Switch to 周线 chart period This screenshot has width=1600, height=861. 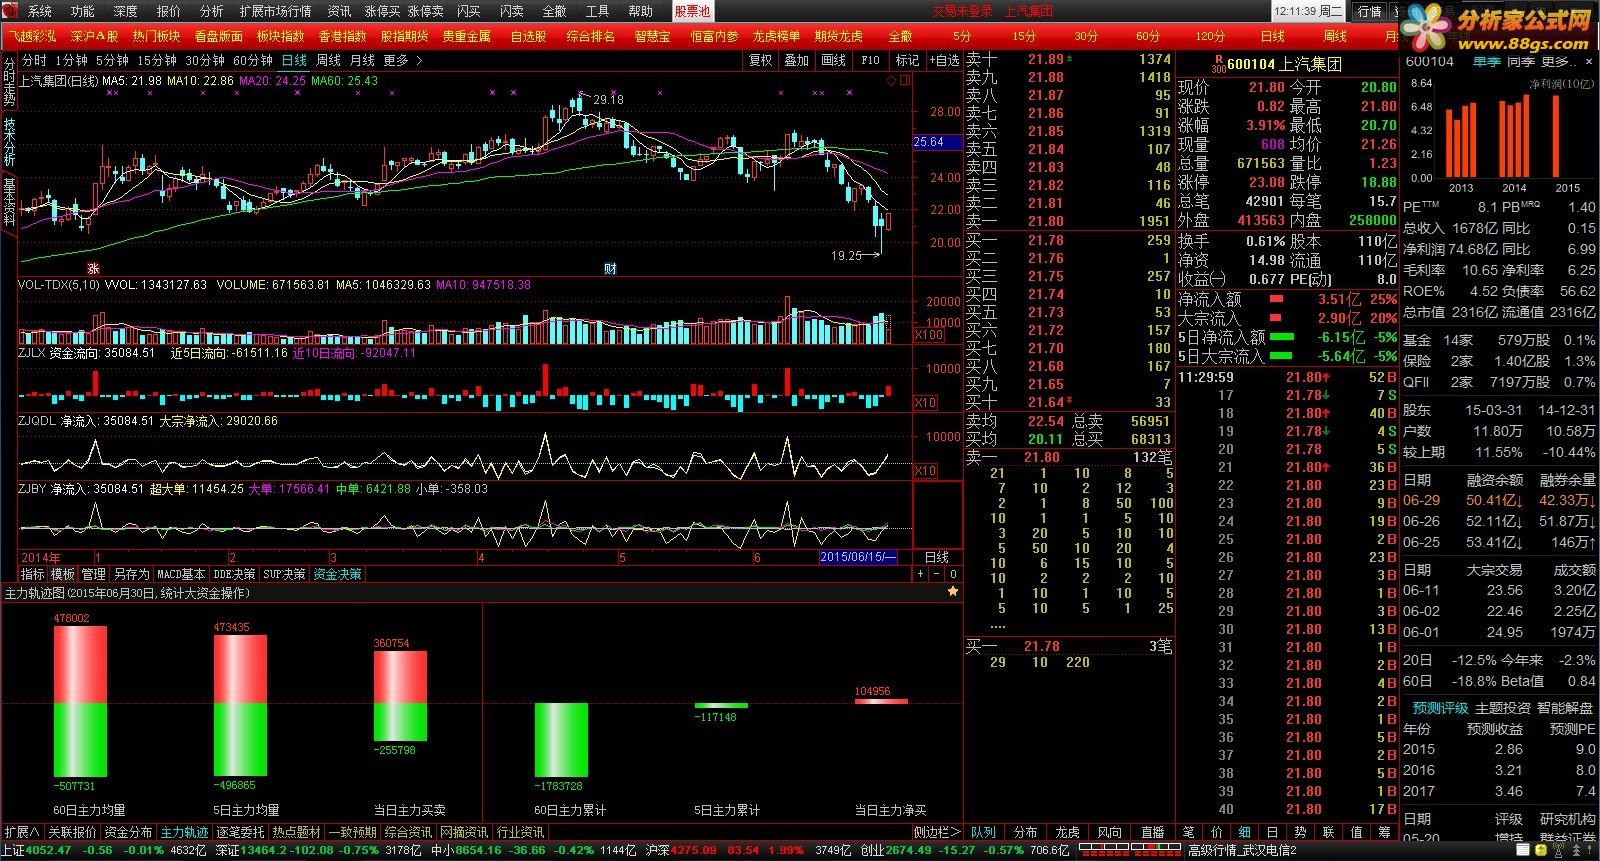click(x=329, y=60)
